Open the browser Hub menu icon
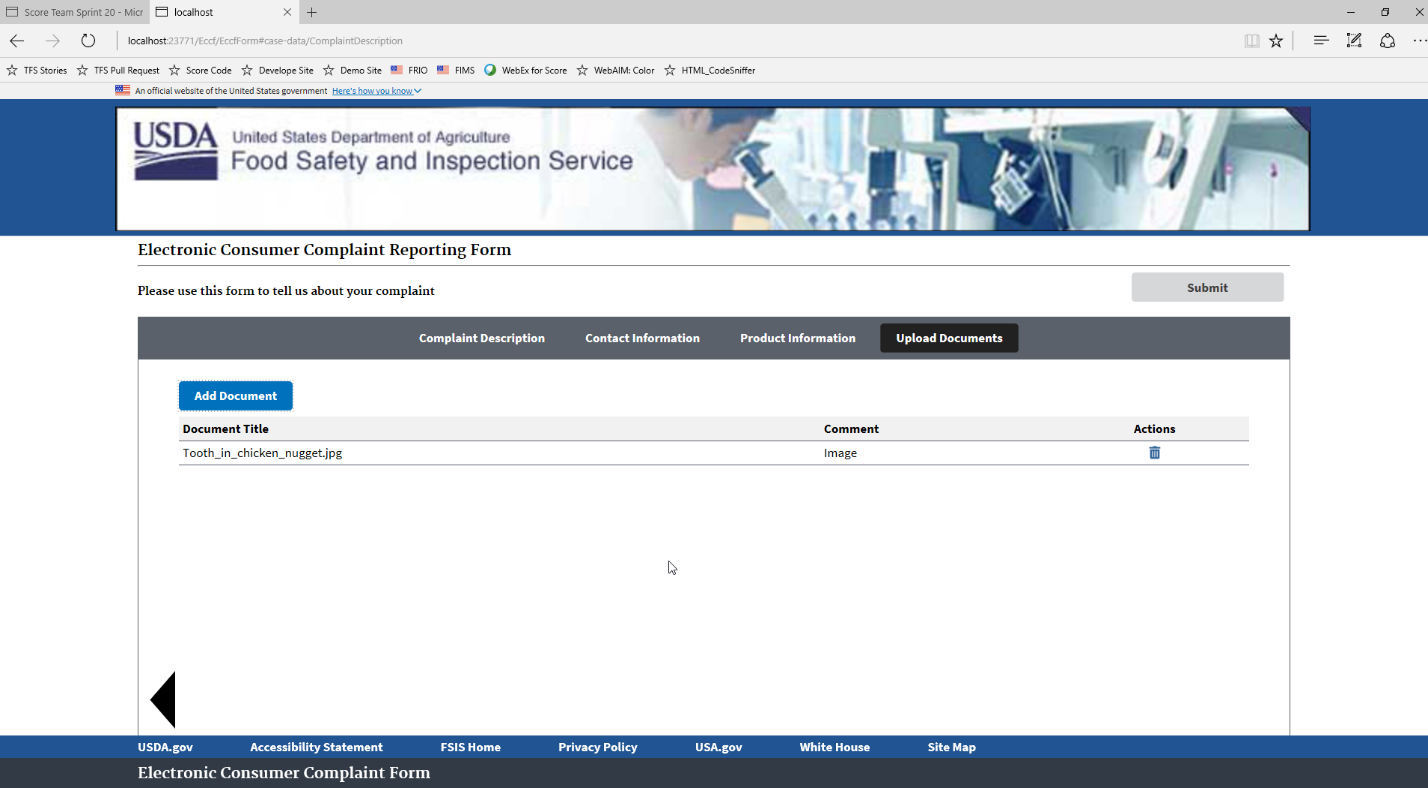 [1321, 41]
